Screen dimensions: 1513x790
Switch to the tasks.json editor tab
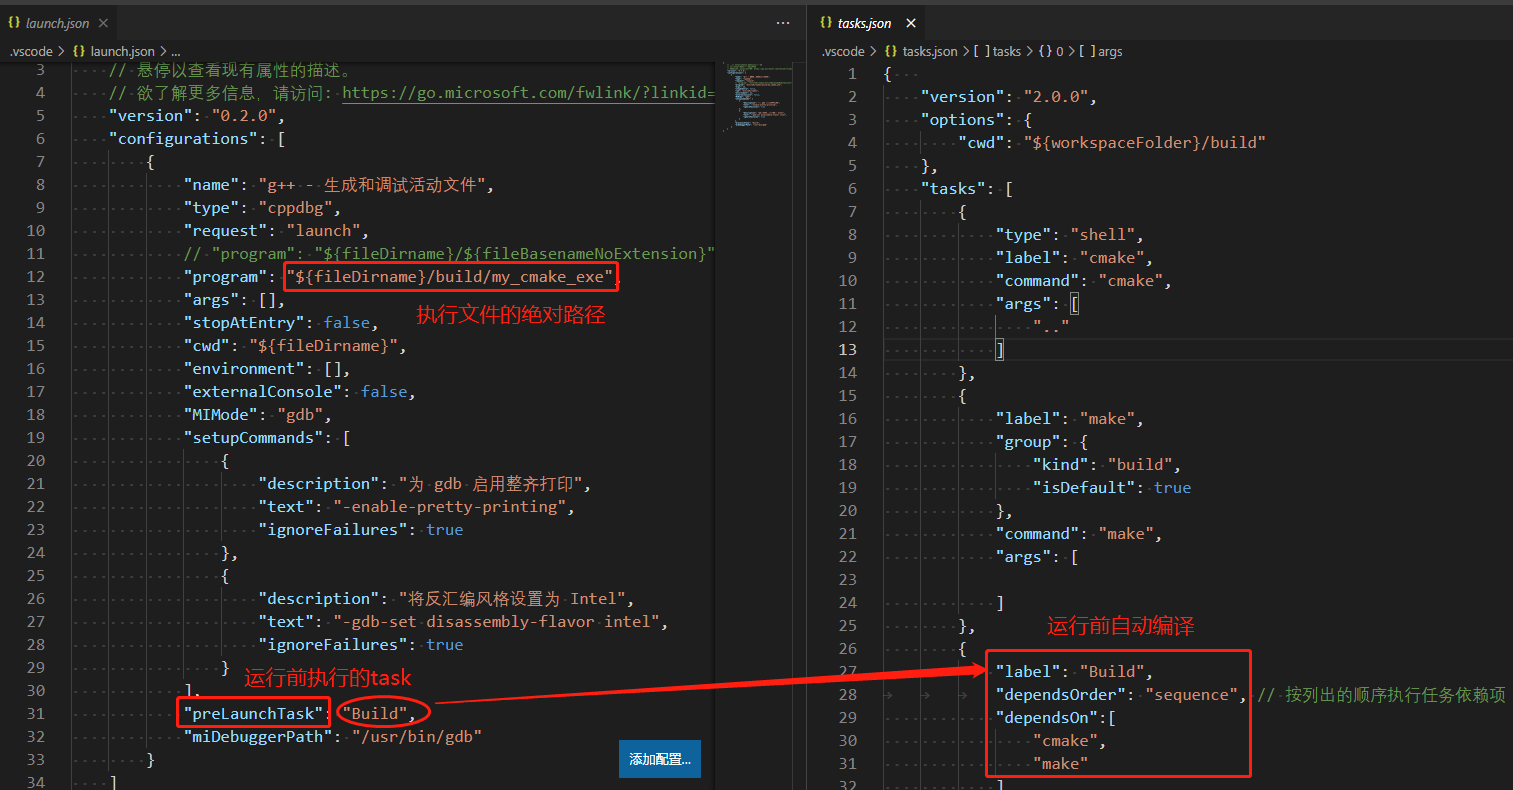(864, 22)
